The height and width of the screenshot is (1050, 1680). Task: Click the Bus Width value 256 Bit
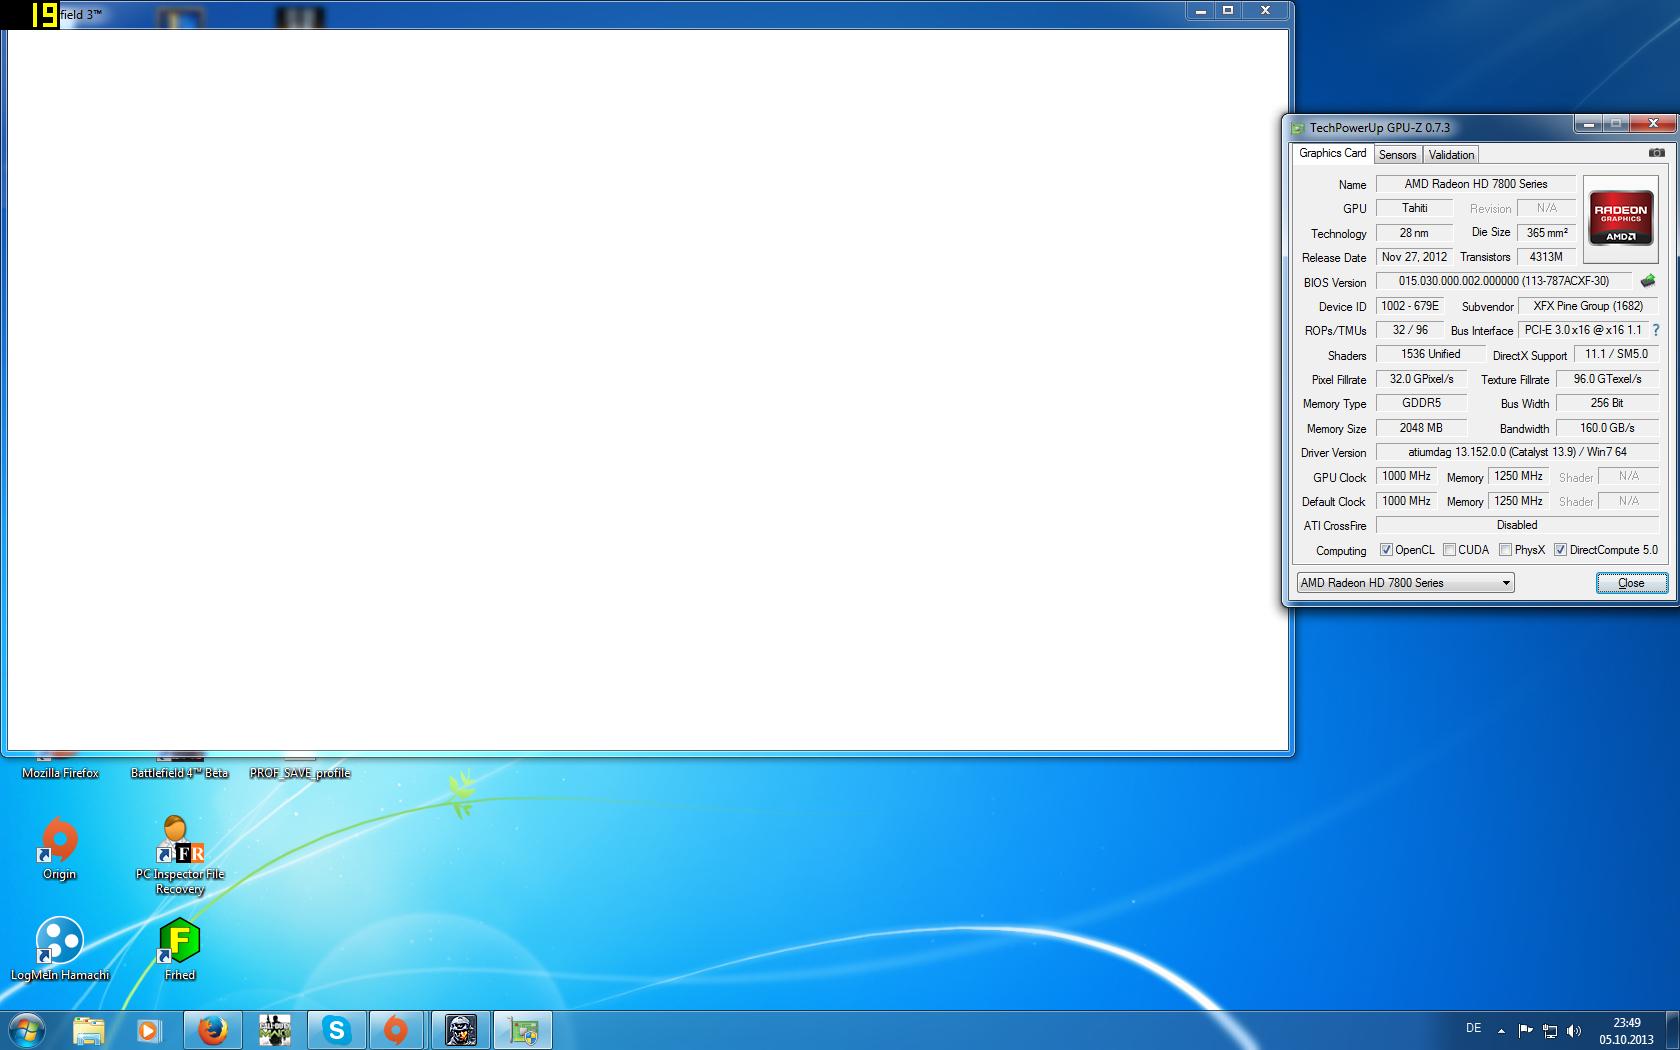1607,403
